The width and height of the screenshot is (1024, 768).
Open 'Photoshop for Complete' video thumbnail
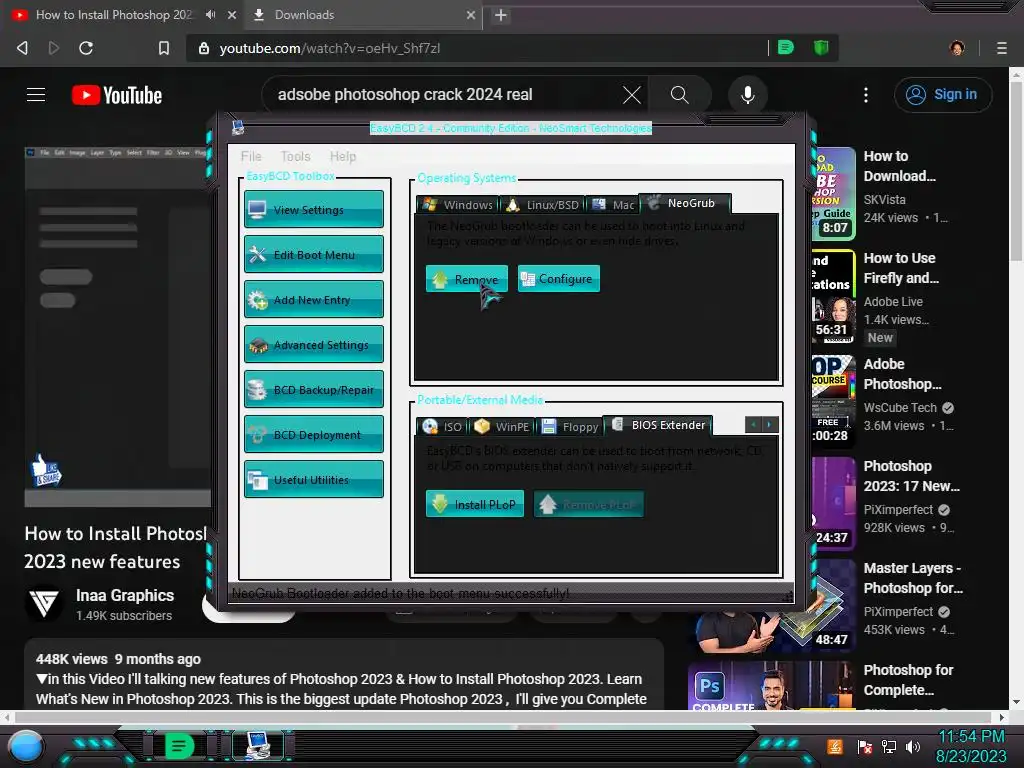[x=771, y=686]
